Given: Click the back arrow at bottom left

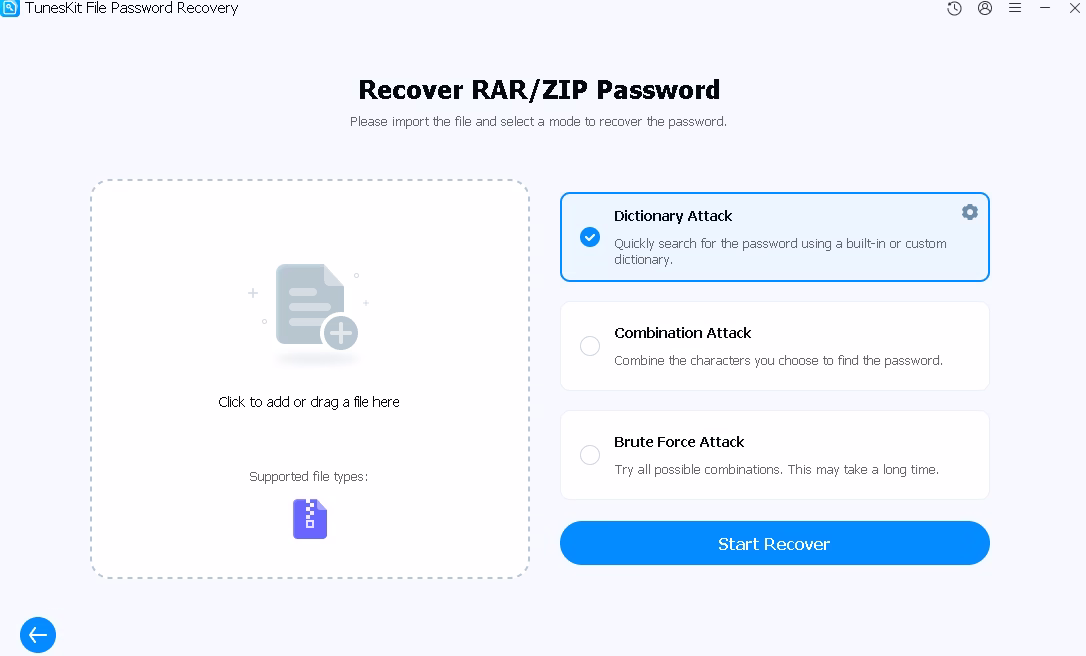Looking at the screenshot, I should coord(37,635).
